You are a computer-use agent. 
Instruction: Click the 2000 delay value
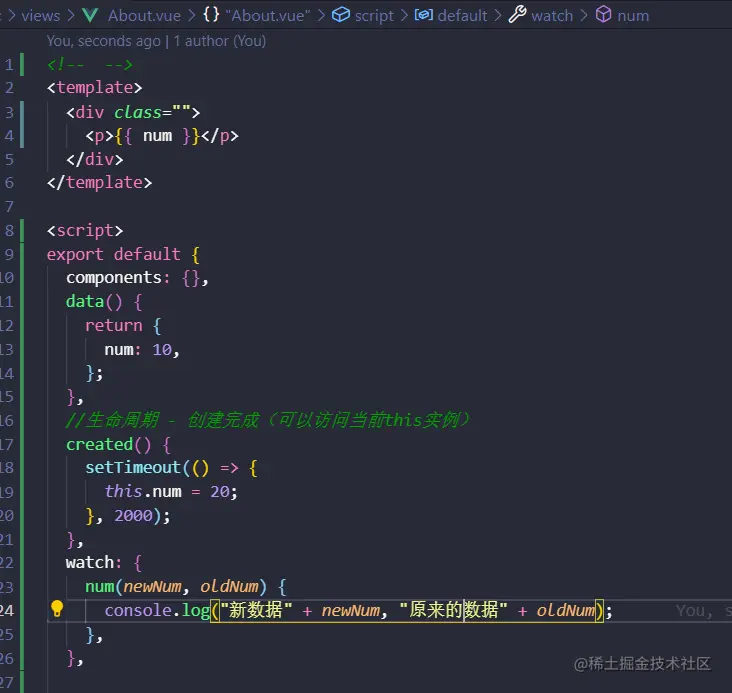click(133, 516)
